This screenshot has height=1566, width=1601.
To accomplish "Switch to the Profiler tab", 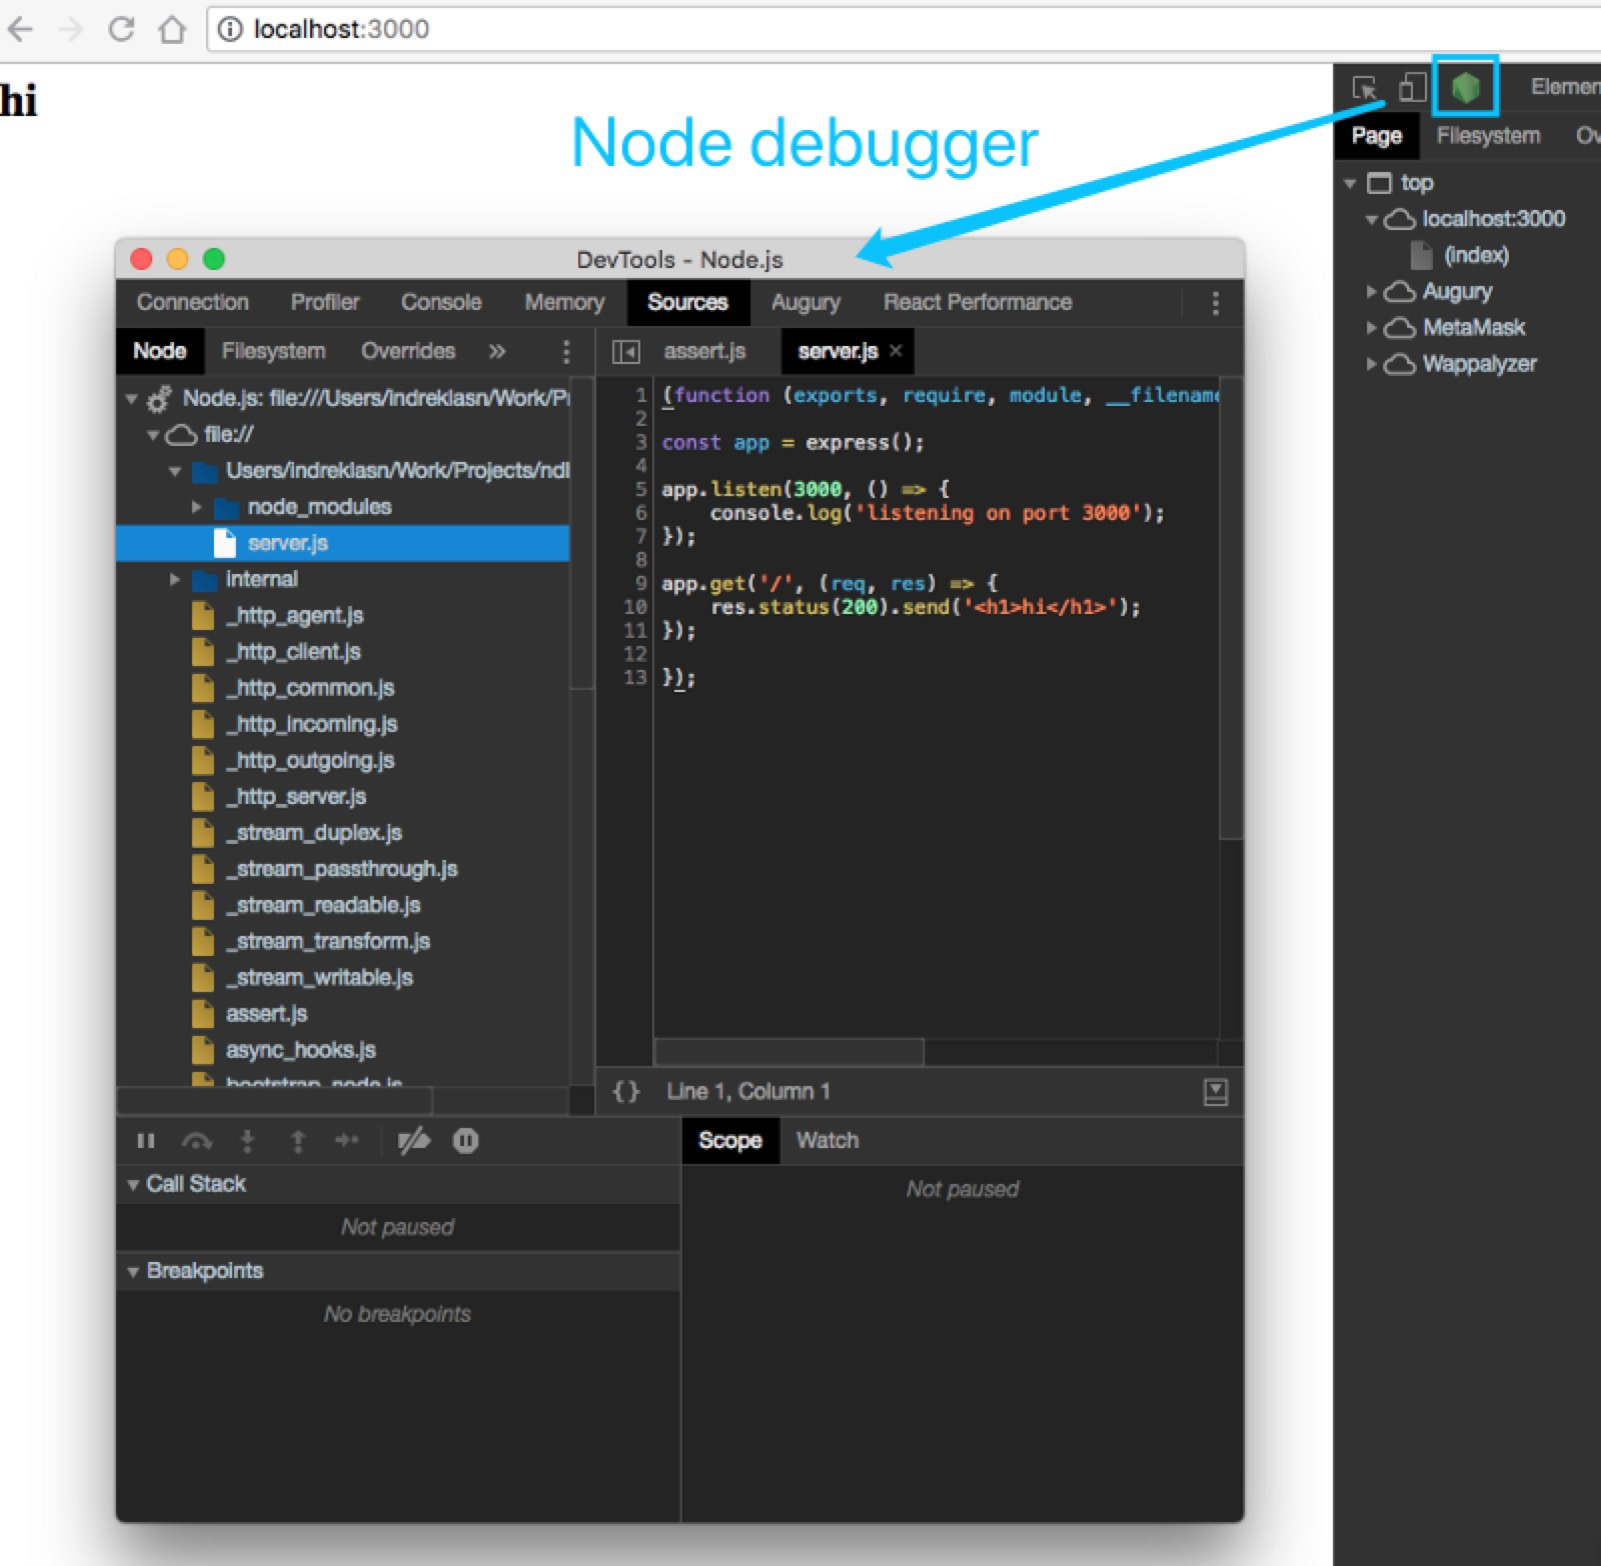I will point(325,303).
